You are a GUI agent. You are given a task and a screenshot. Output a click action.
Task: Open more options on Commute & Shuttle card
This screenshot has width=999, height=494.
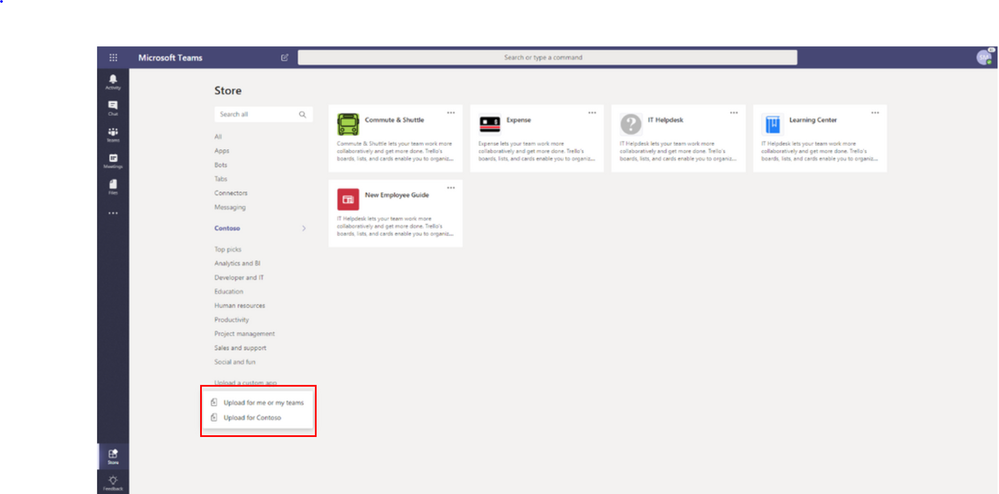click(451, 113)
